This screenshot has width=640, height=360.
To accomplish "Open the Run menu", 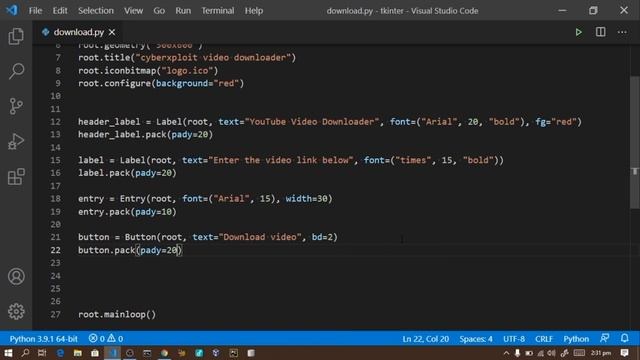I will [183, 11].
